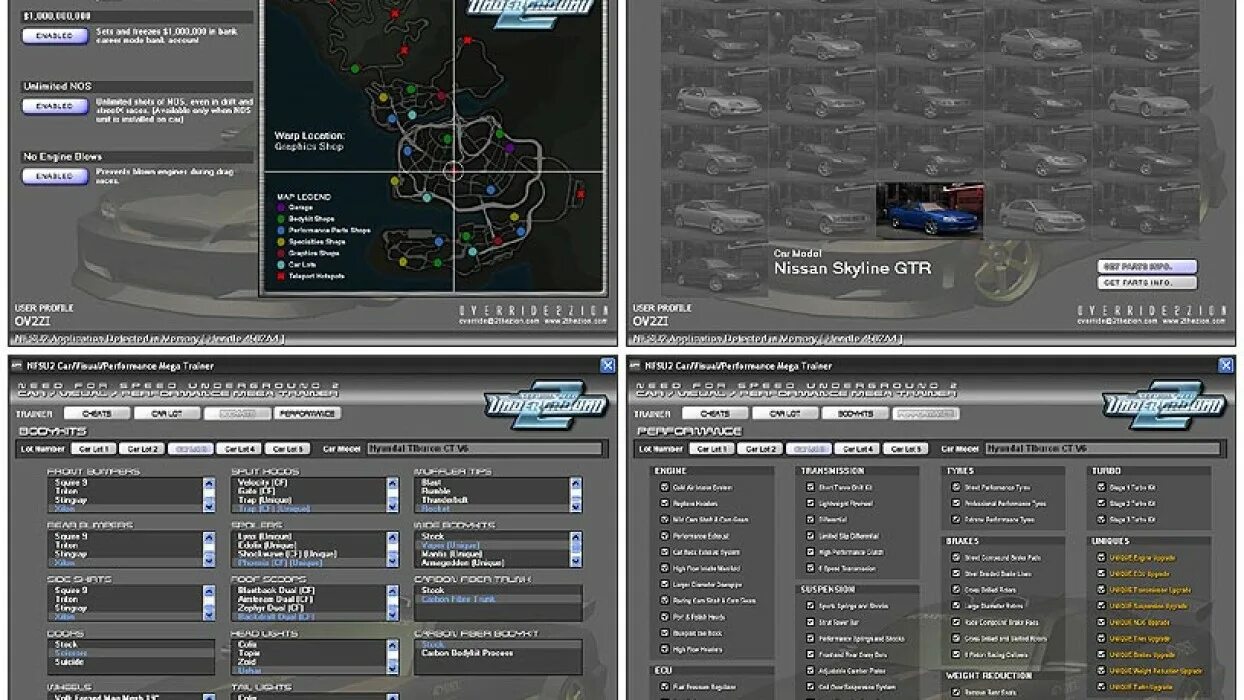This screenshot has height=700, width=1244.
Task: Close the Performance trainer window
Action: [x=1226, y=366]
